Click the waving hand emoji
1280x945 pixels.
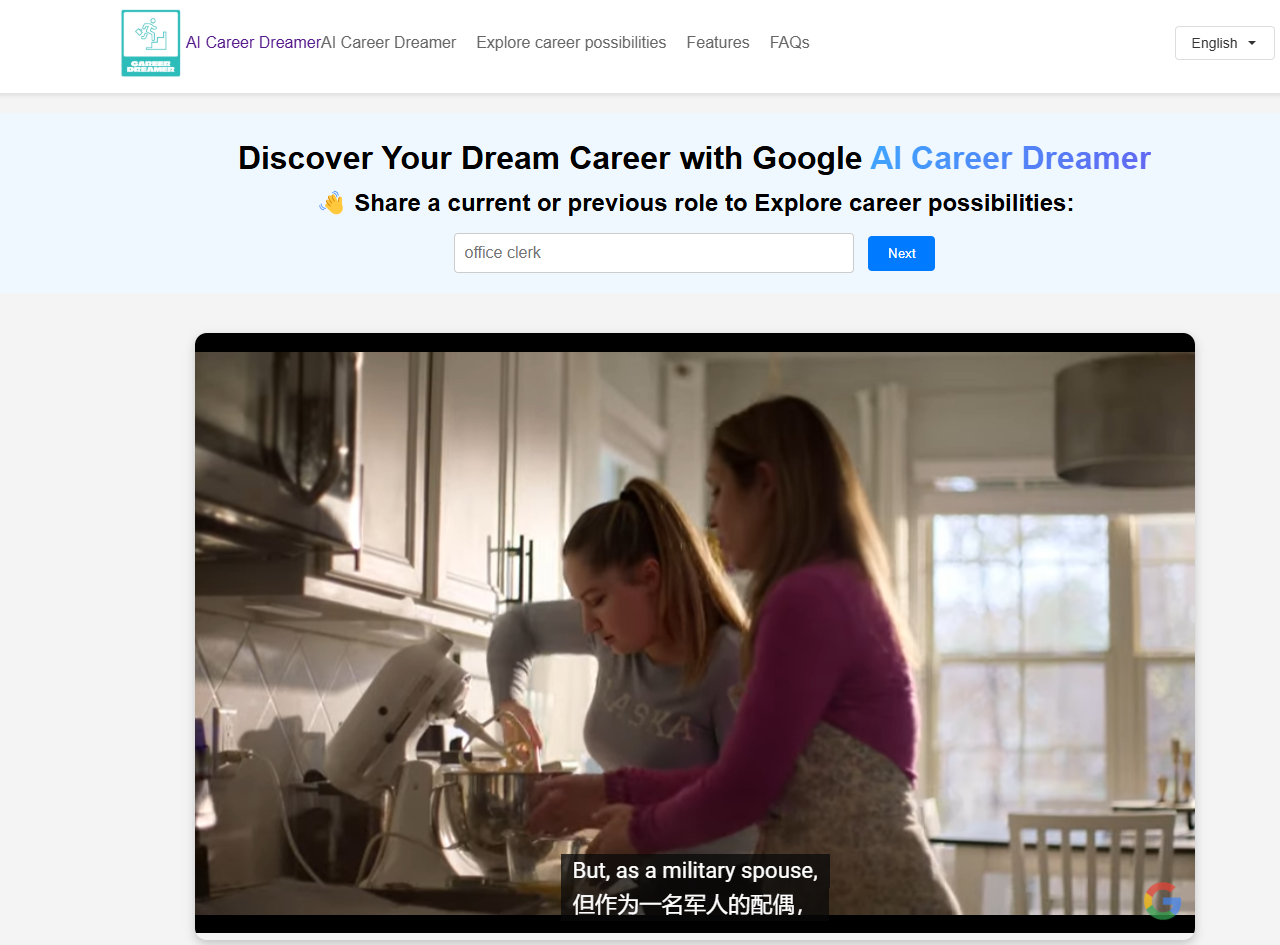point(331,203)
